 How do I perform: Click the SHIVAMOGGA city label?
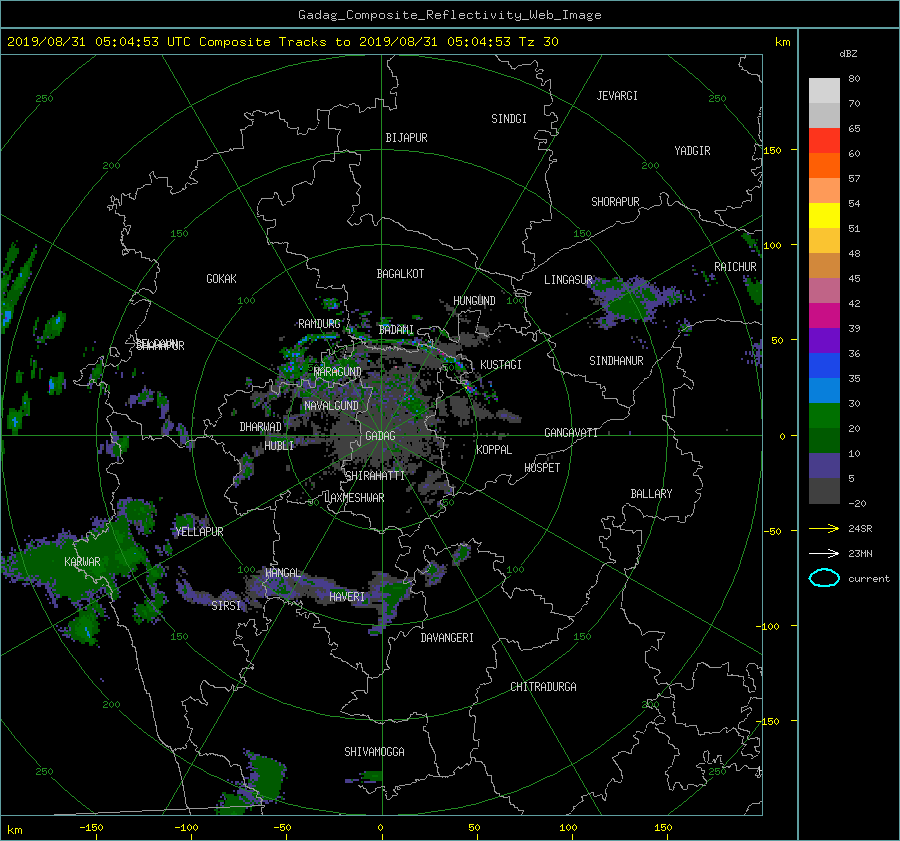click(374, 752)
